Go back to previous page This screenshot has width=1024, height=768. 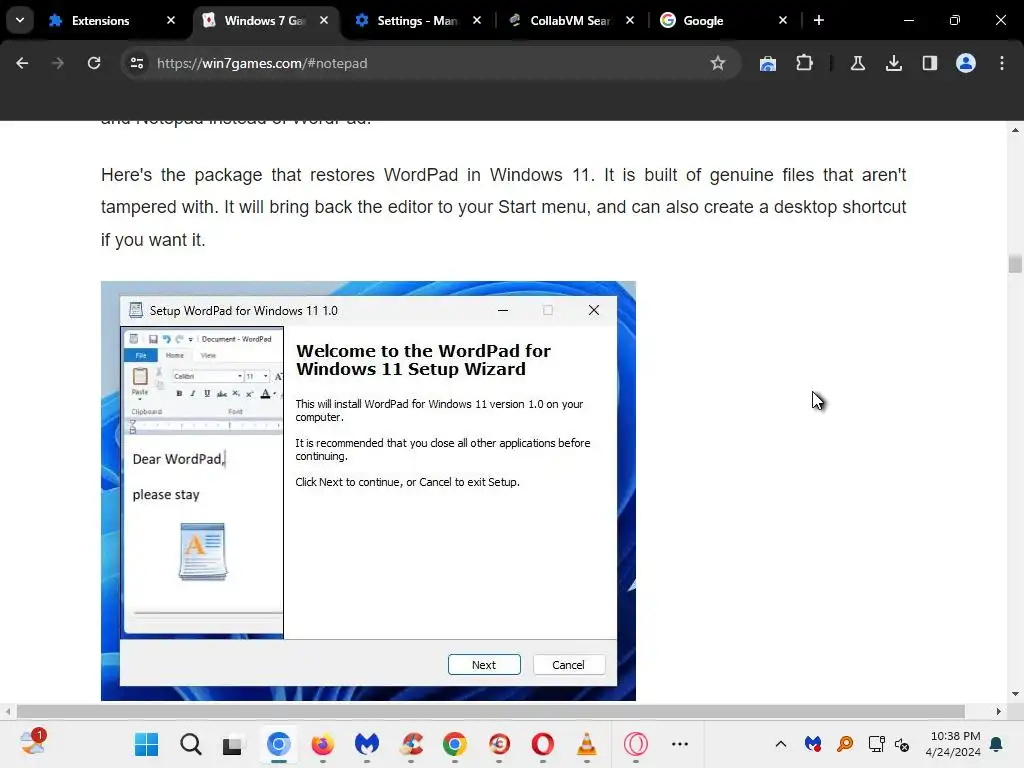(x=22, y=63)
